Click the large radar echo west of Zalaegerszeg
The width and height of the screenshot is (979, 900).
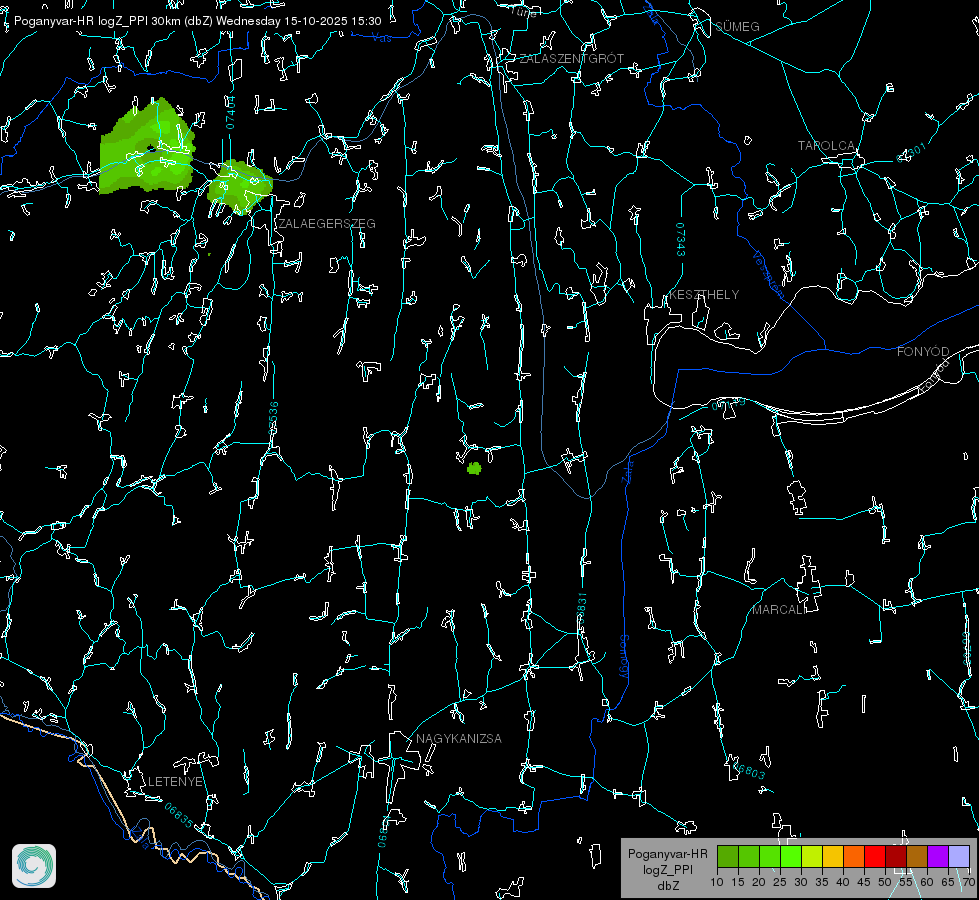click(x=146, y=147)
